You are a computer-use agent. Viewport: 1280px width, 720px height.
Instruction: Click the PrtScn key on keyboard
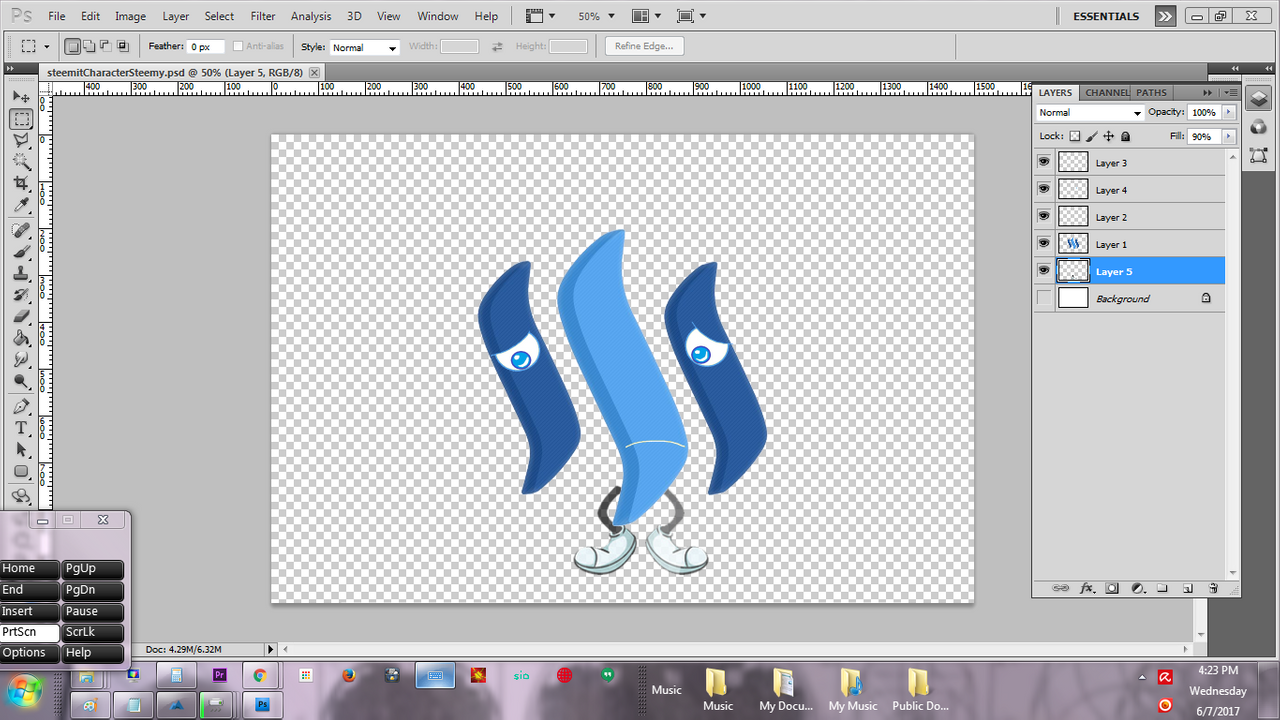pos(30,632)
